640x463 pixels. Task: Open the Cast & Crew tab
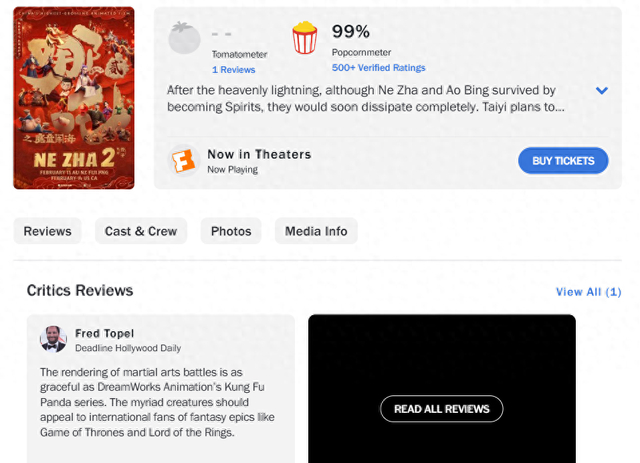[x=141, y=231]
